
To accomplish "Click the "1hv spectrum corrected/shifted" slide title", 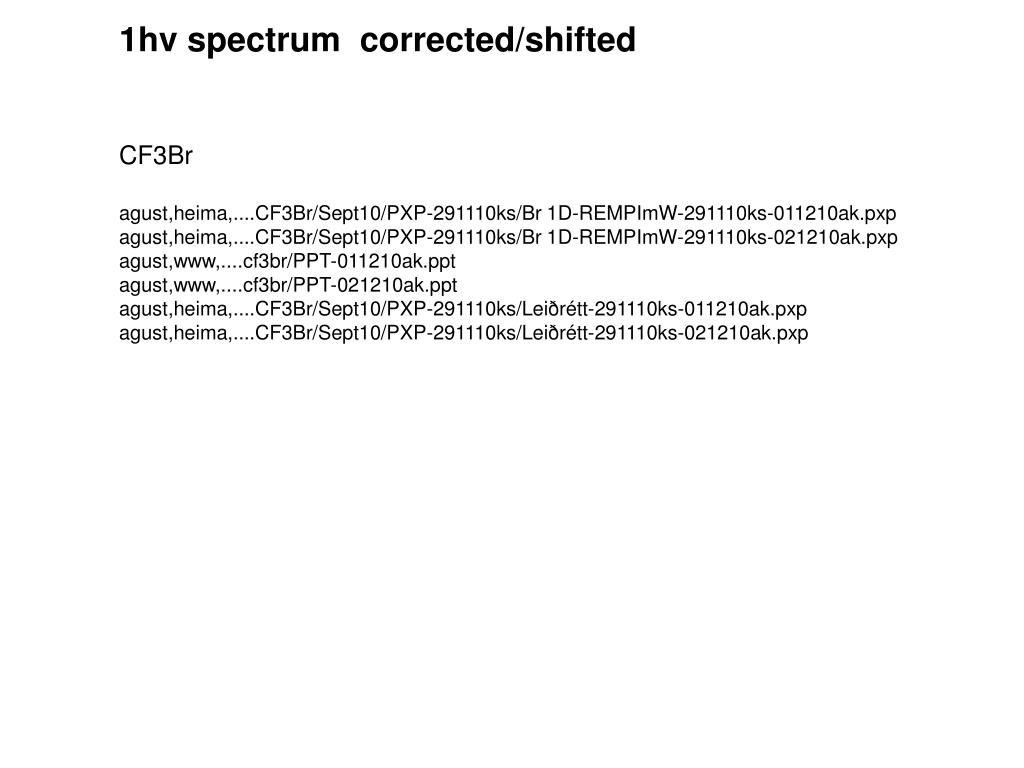I will (x=377, y=40).
